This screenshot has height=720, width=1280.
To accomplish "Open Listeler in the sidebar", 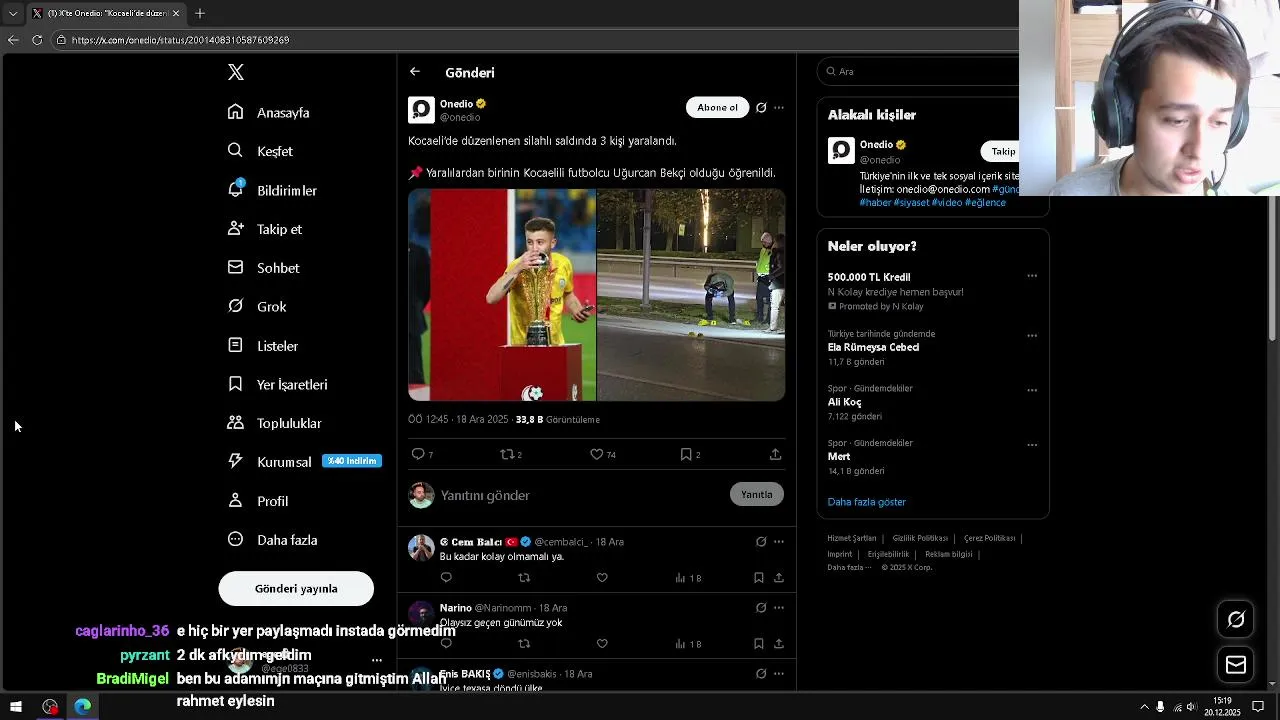I will point(263,346).
